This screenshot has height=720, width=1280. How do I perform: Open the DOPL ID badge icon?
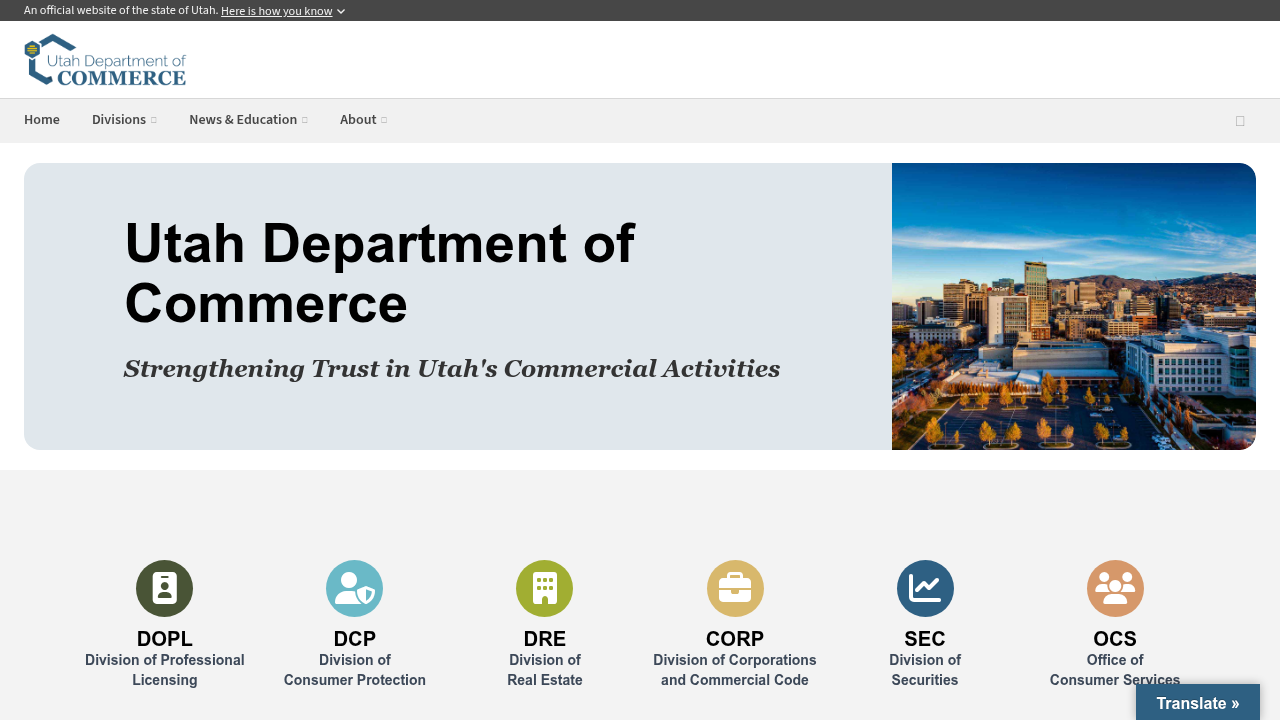click(164, 588)
